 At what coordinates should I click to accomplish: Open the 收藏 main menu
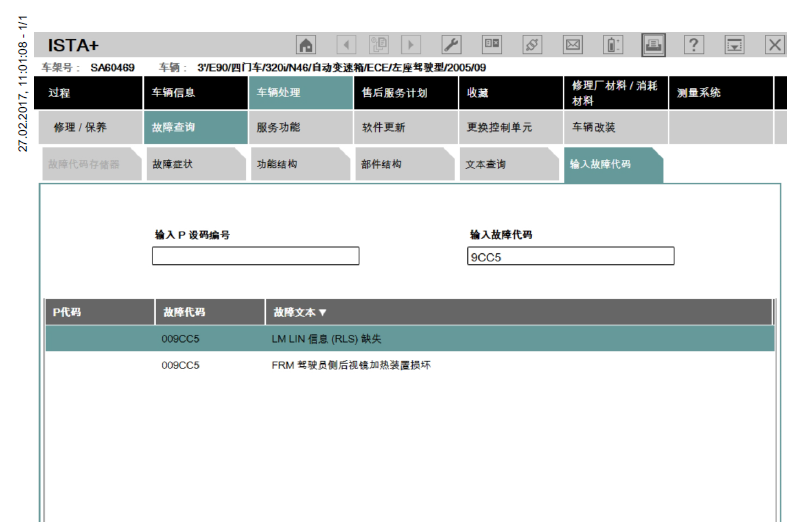511,93
